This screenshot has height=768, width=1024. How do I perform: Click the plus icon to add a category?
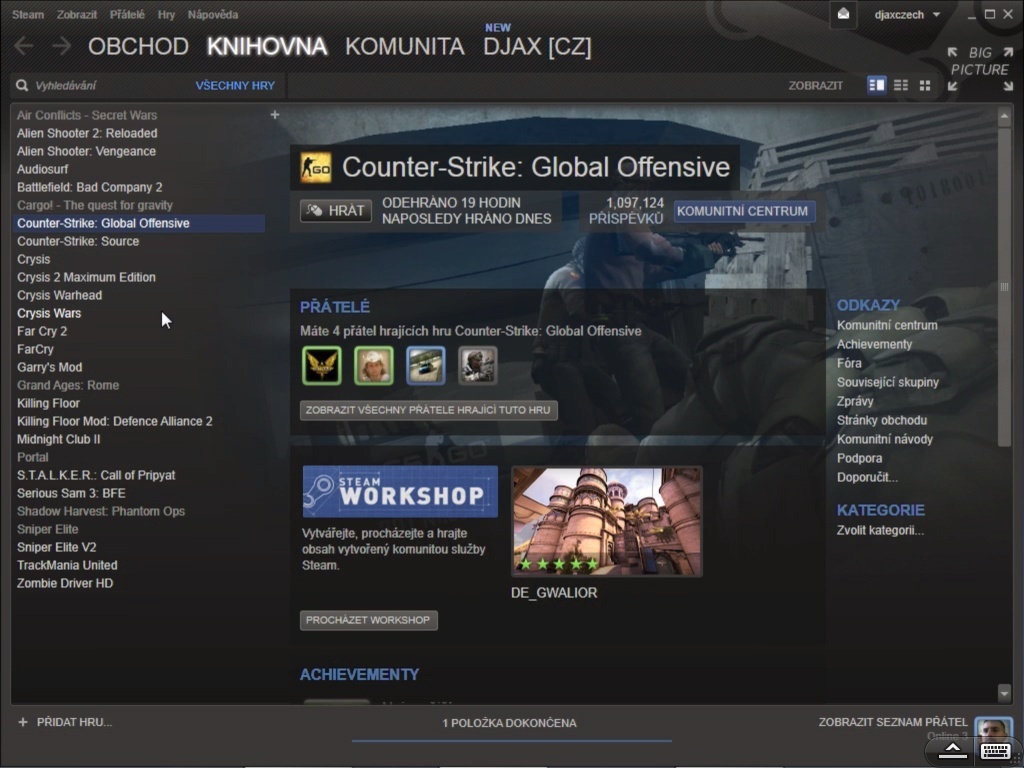coord(275,115)
